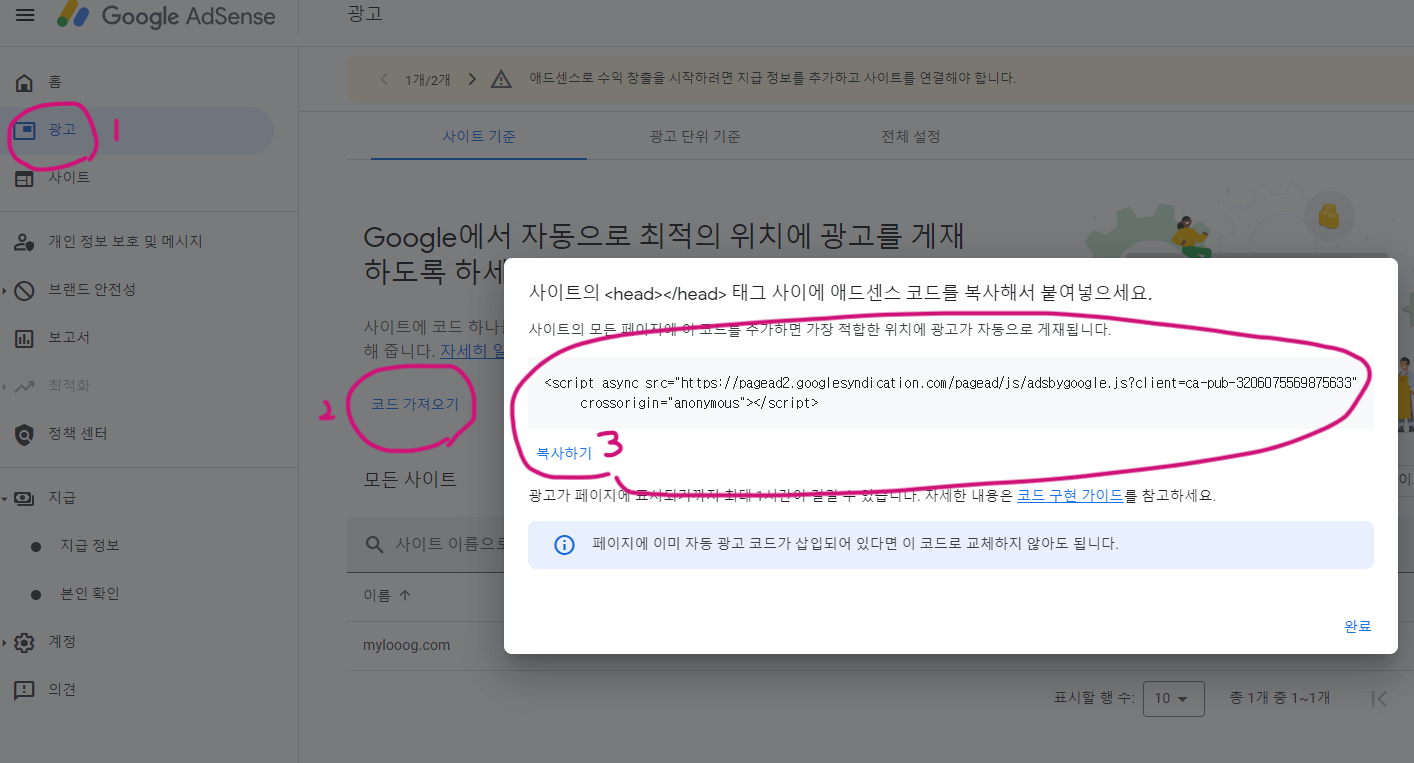Click the 1개/2개 notification counter

pyautogui.click(x=428, y=79)
